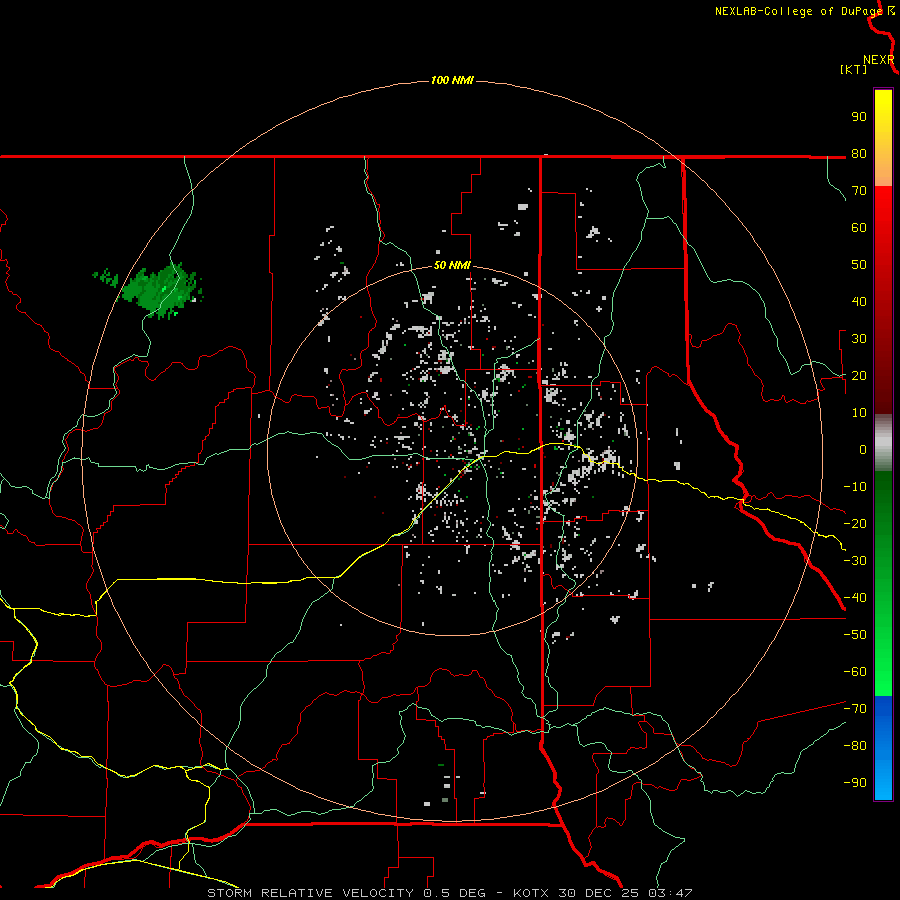Click the -20 value on velocity scale
This screenshot has height=900, width=900.
pyautogui.click(x=855, y=524)
